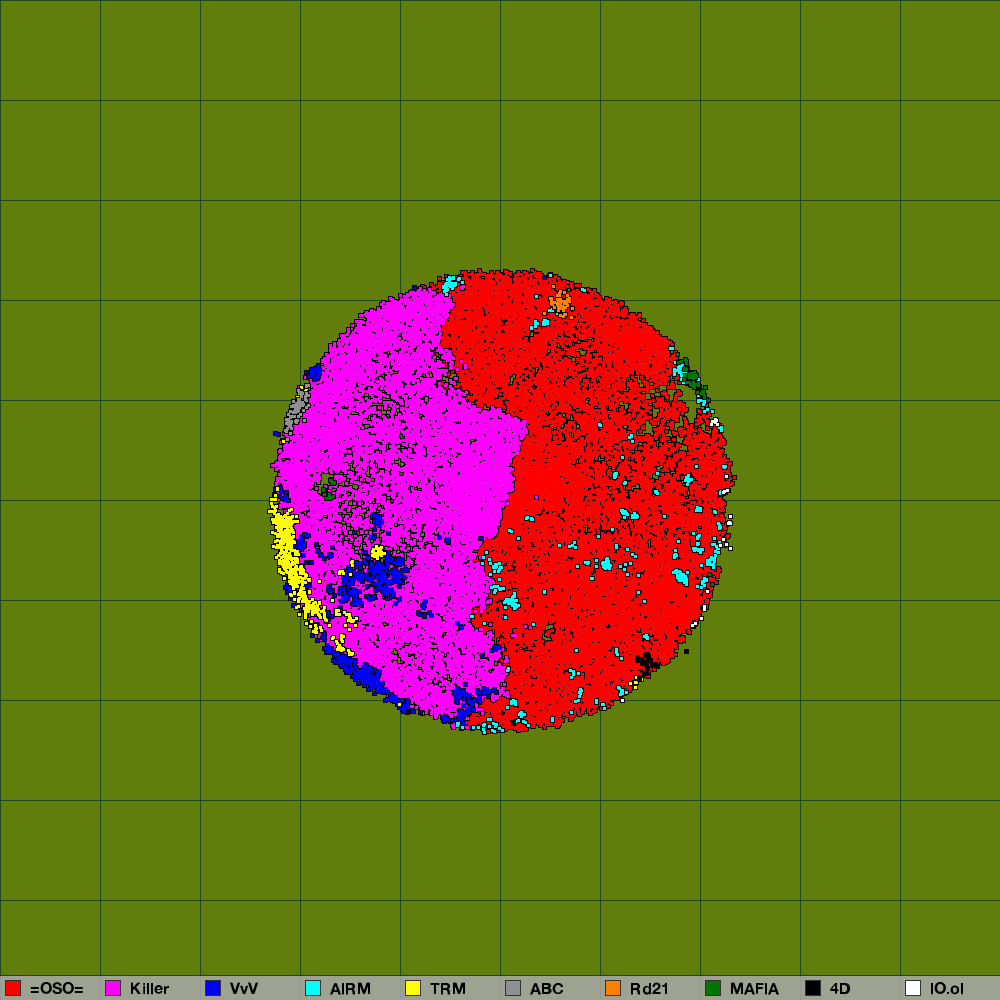Image resolution: width=1000 pixels, height=1000 pixels.
Task: Select the Killer legend label
Action: coord(149,989)
